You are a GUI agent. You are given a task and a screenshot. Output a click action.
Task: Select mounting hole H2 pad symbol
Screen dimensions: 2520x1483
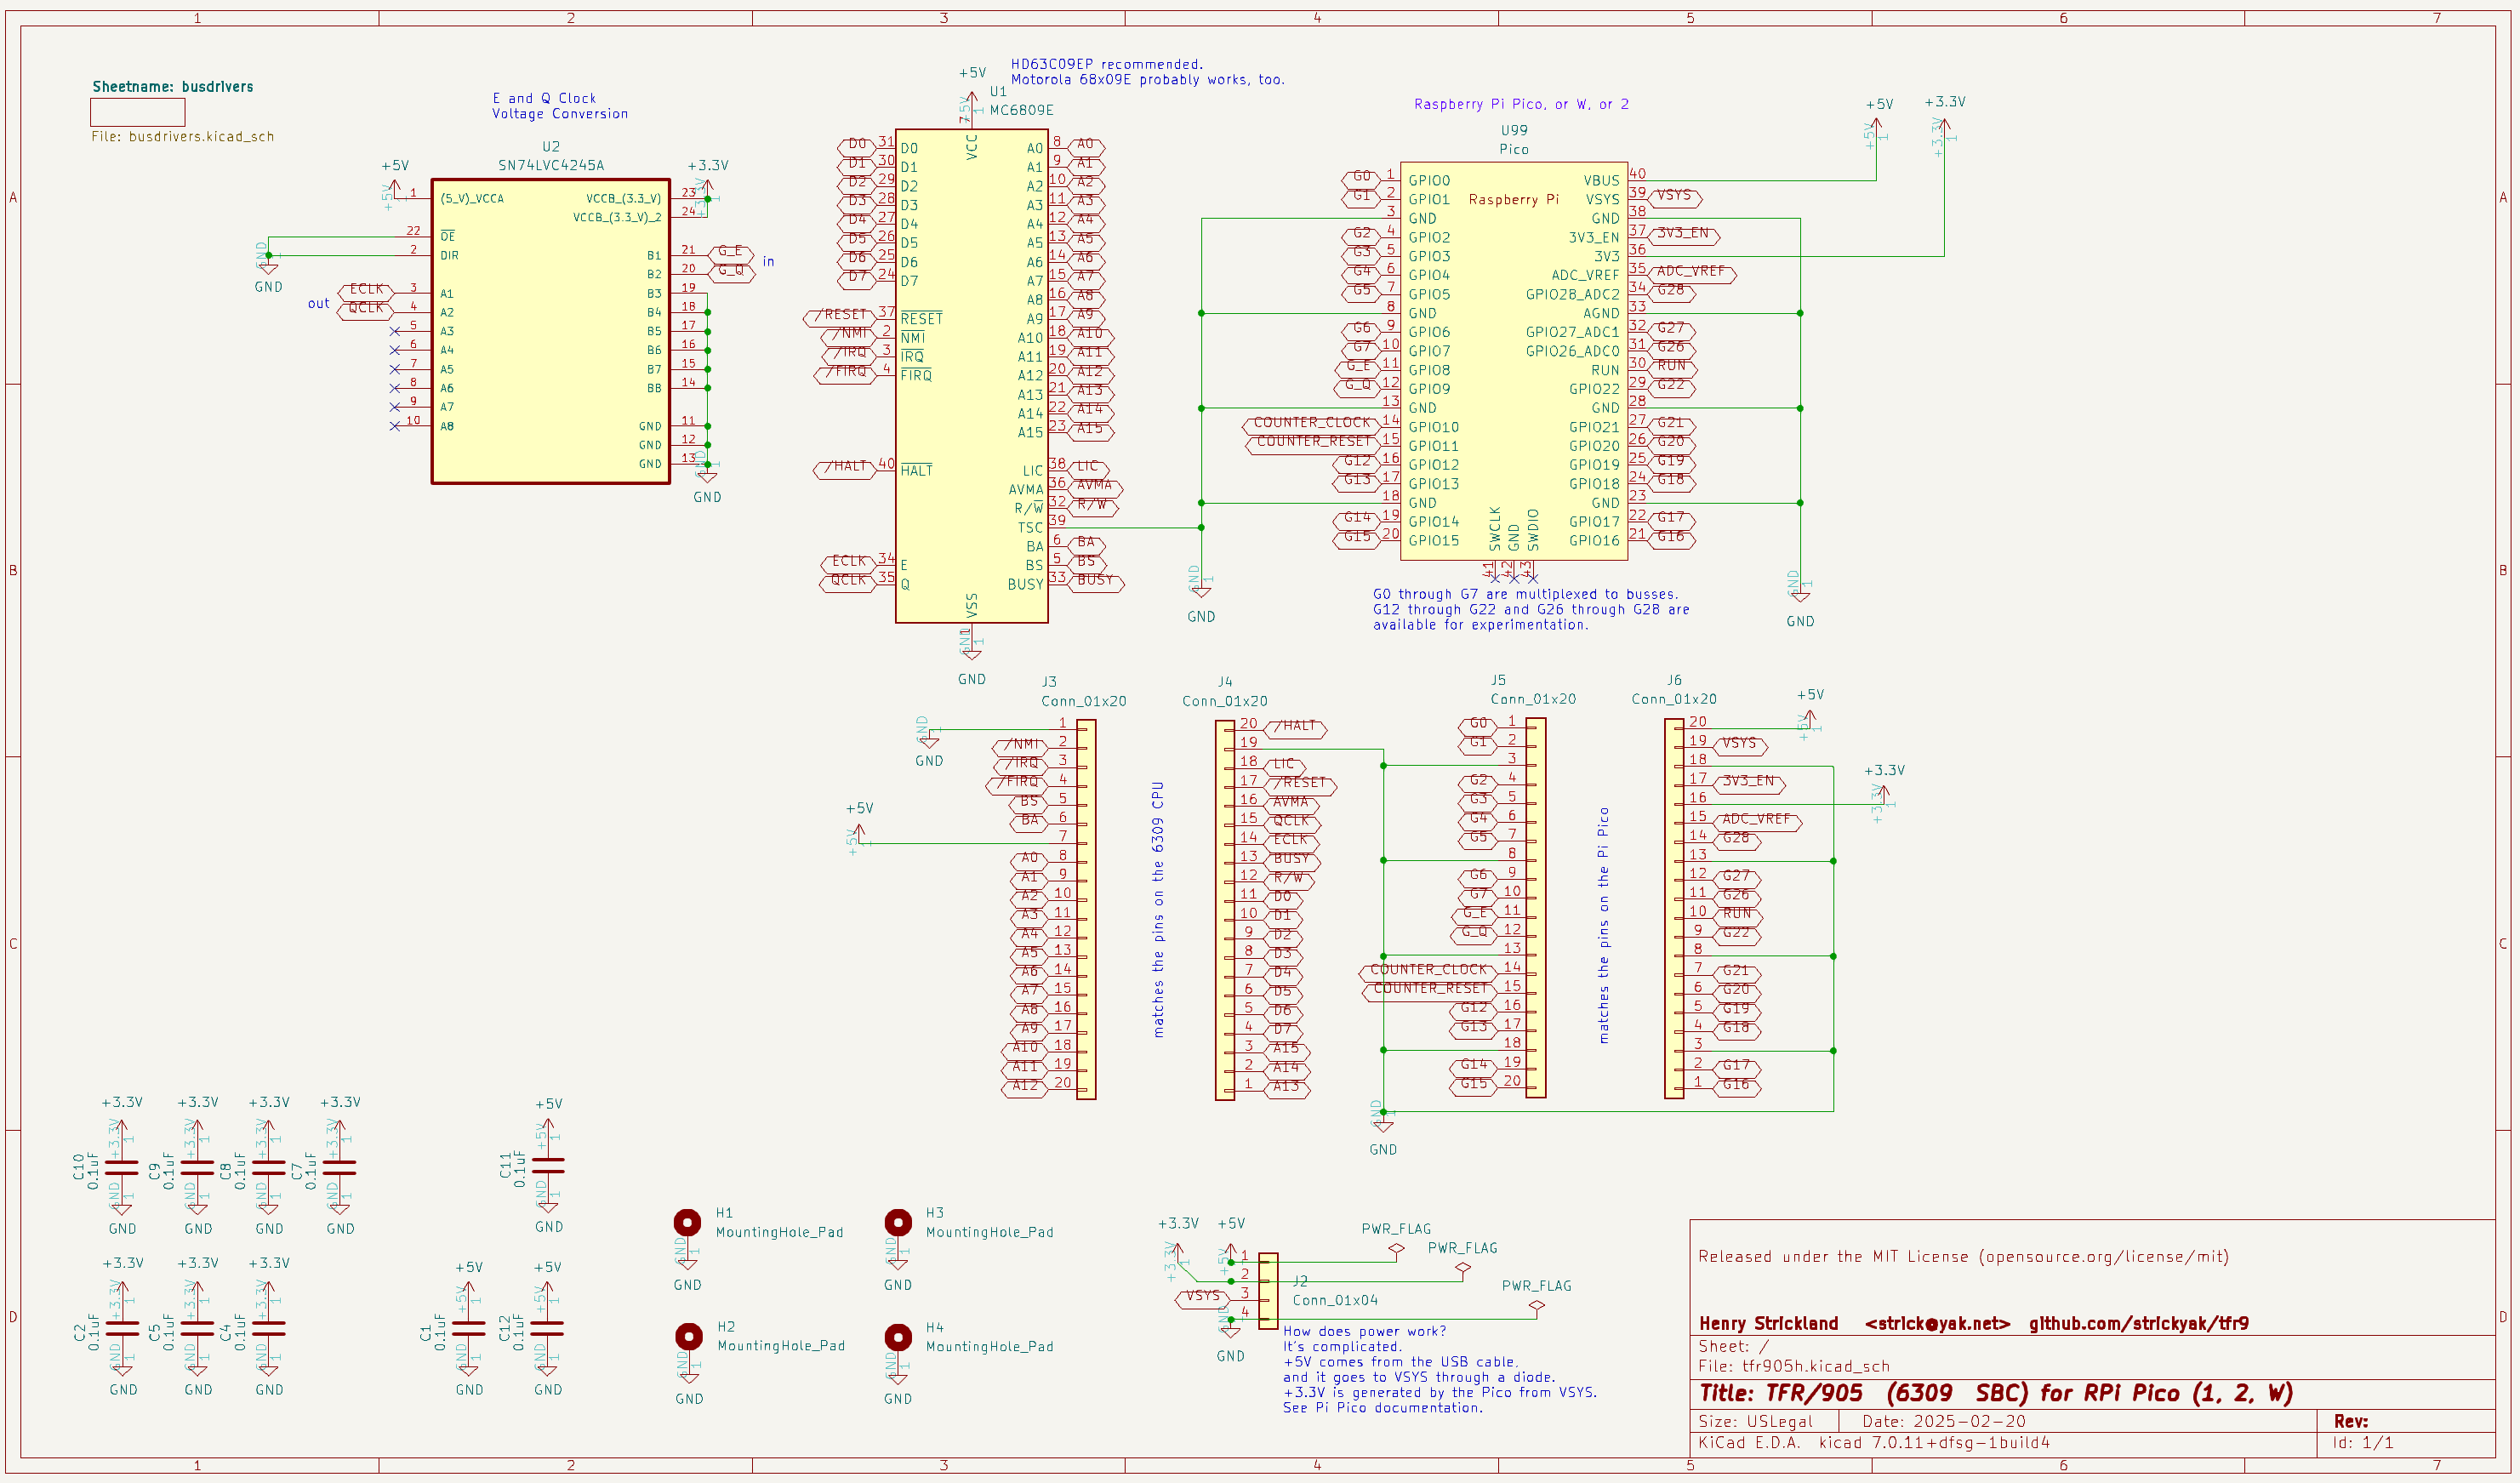coord(688,1336)
